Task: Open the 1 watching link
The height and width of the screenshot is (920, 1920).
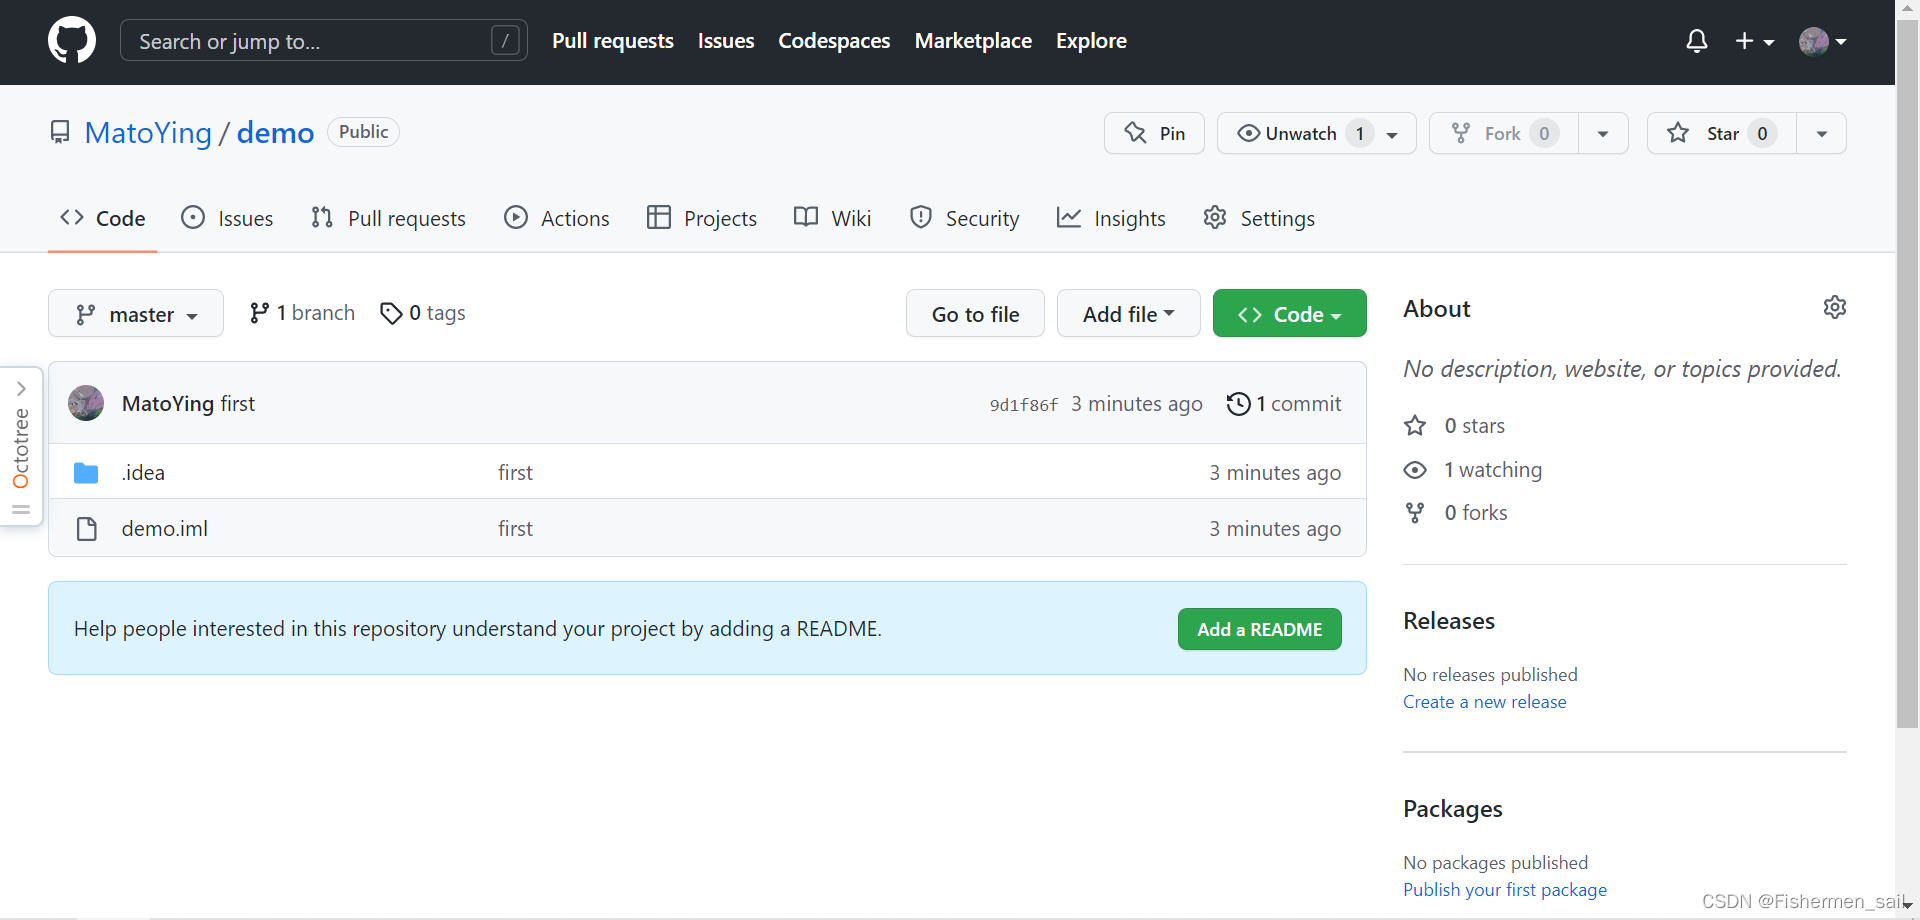Action: click(1473, 470)
